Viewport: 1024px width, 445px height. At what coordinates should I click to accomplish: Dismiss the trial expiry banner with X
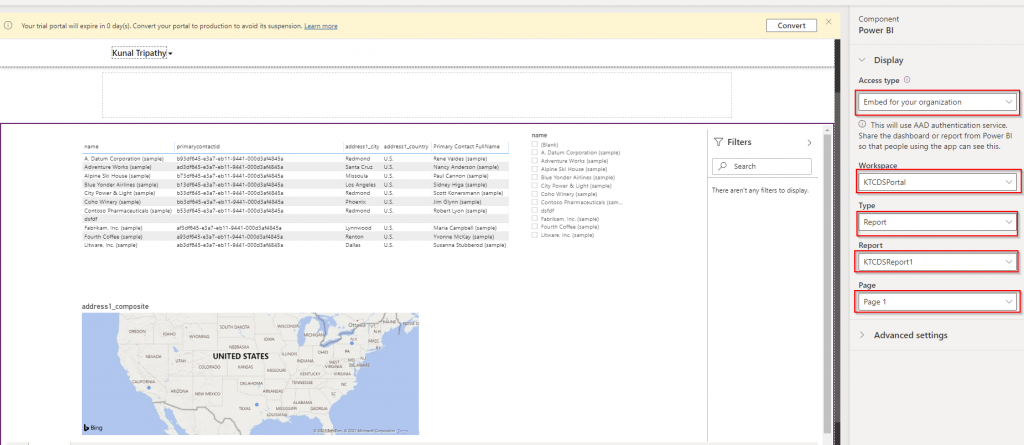[828, 22]
